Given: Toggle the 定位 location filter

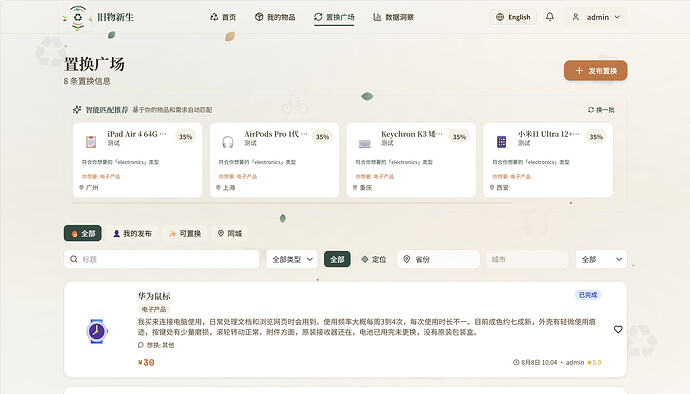Looking at the screenshot, I should click(374, 259).
